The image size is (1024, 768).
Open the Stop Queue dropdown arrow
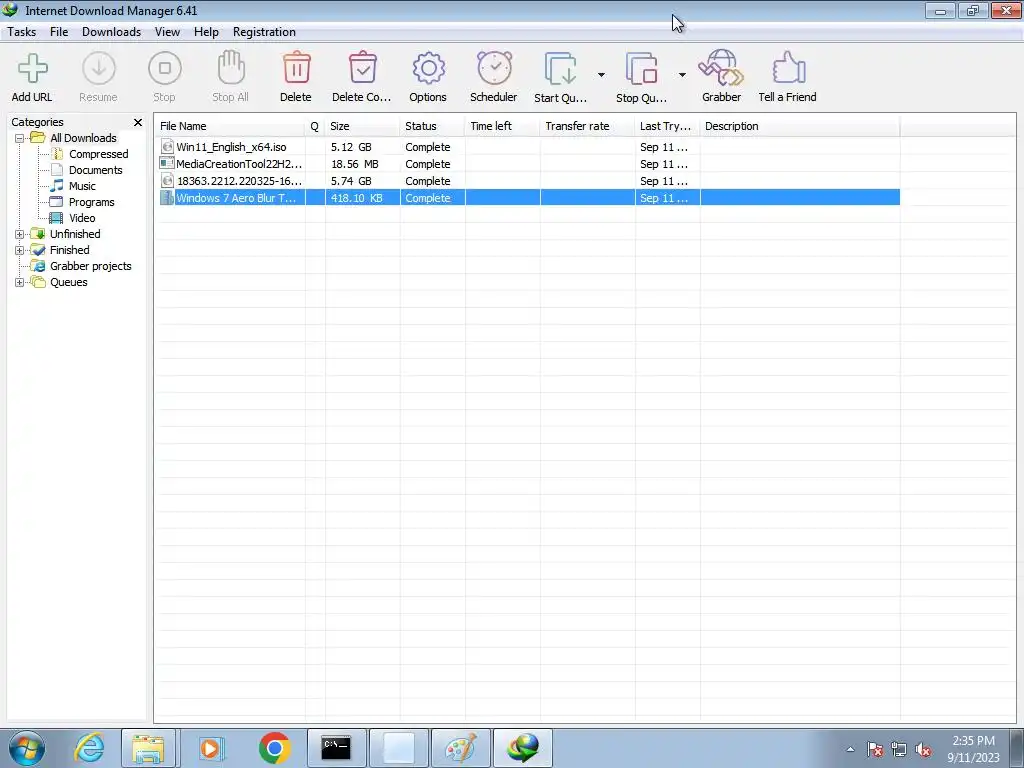click(682, 75)
